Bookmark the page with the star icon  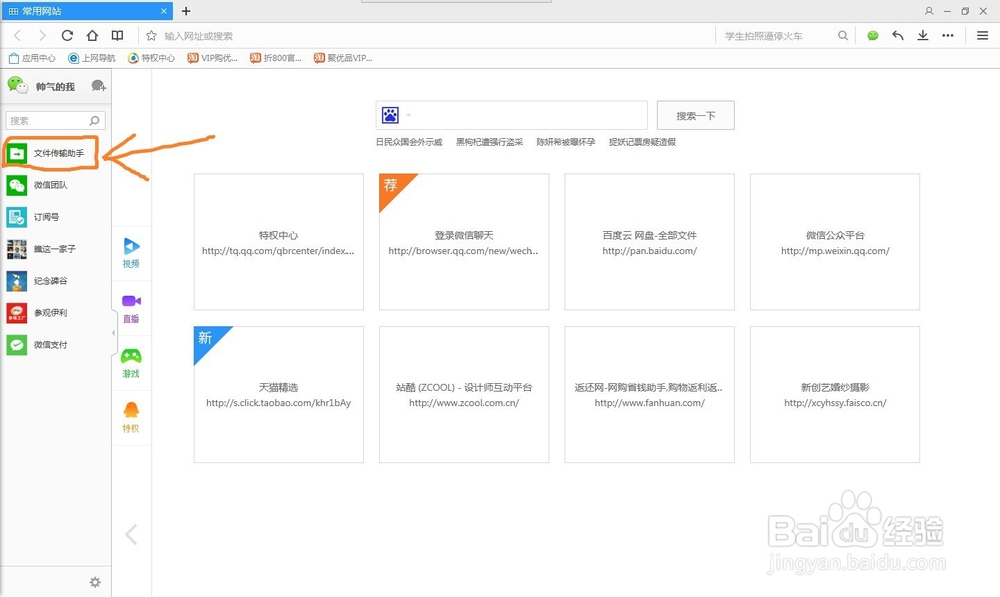click(x=151, y=36)
